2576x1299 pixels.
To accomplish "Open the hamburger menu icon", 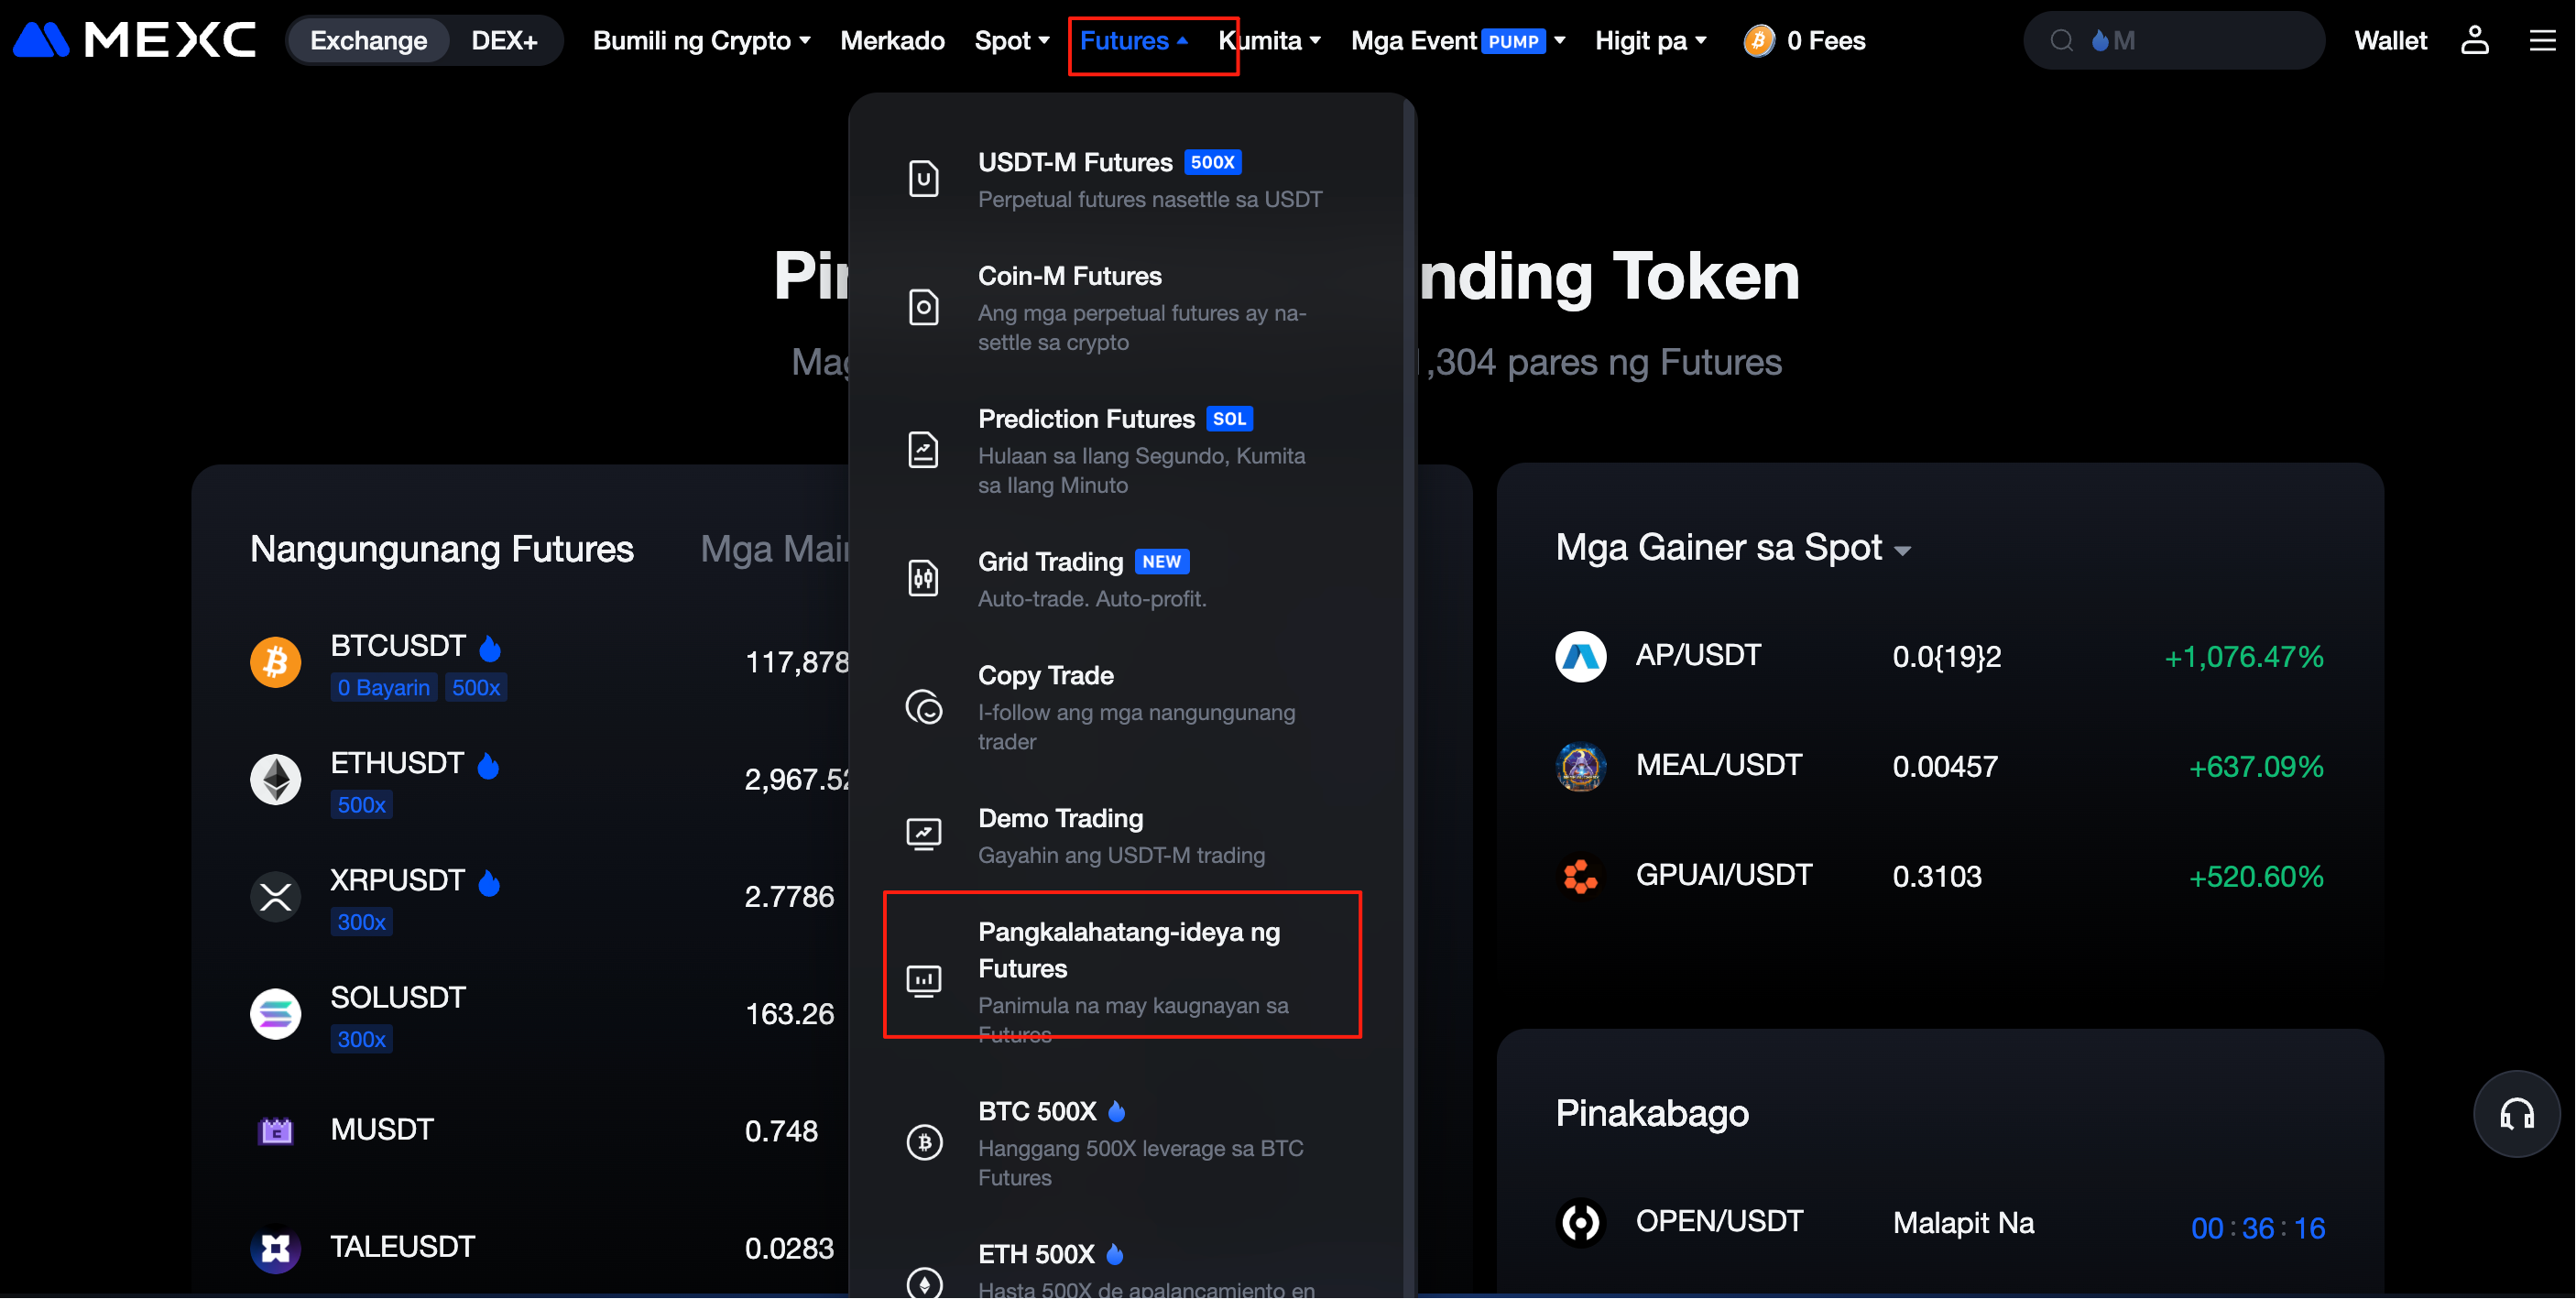I will point(2542,40).
